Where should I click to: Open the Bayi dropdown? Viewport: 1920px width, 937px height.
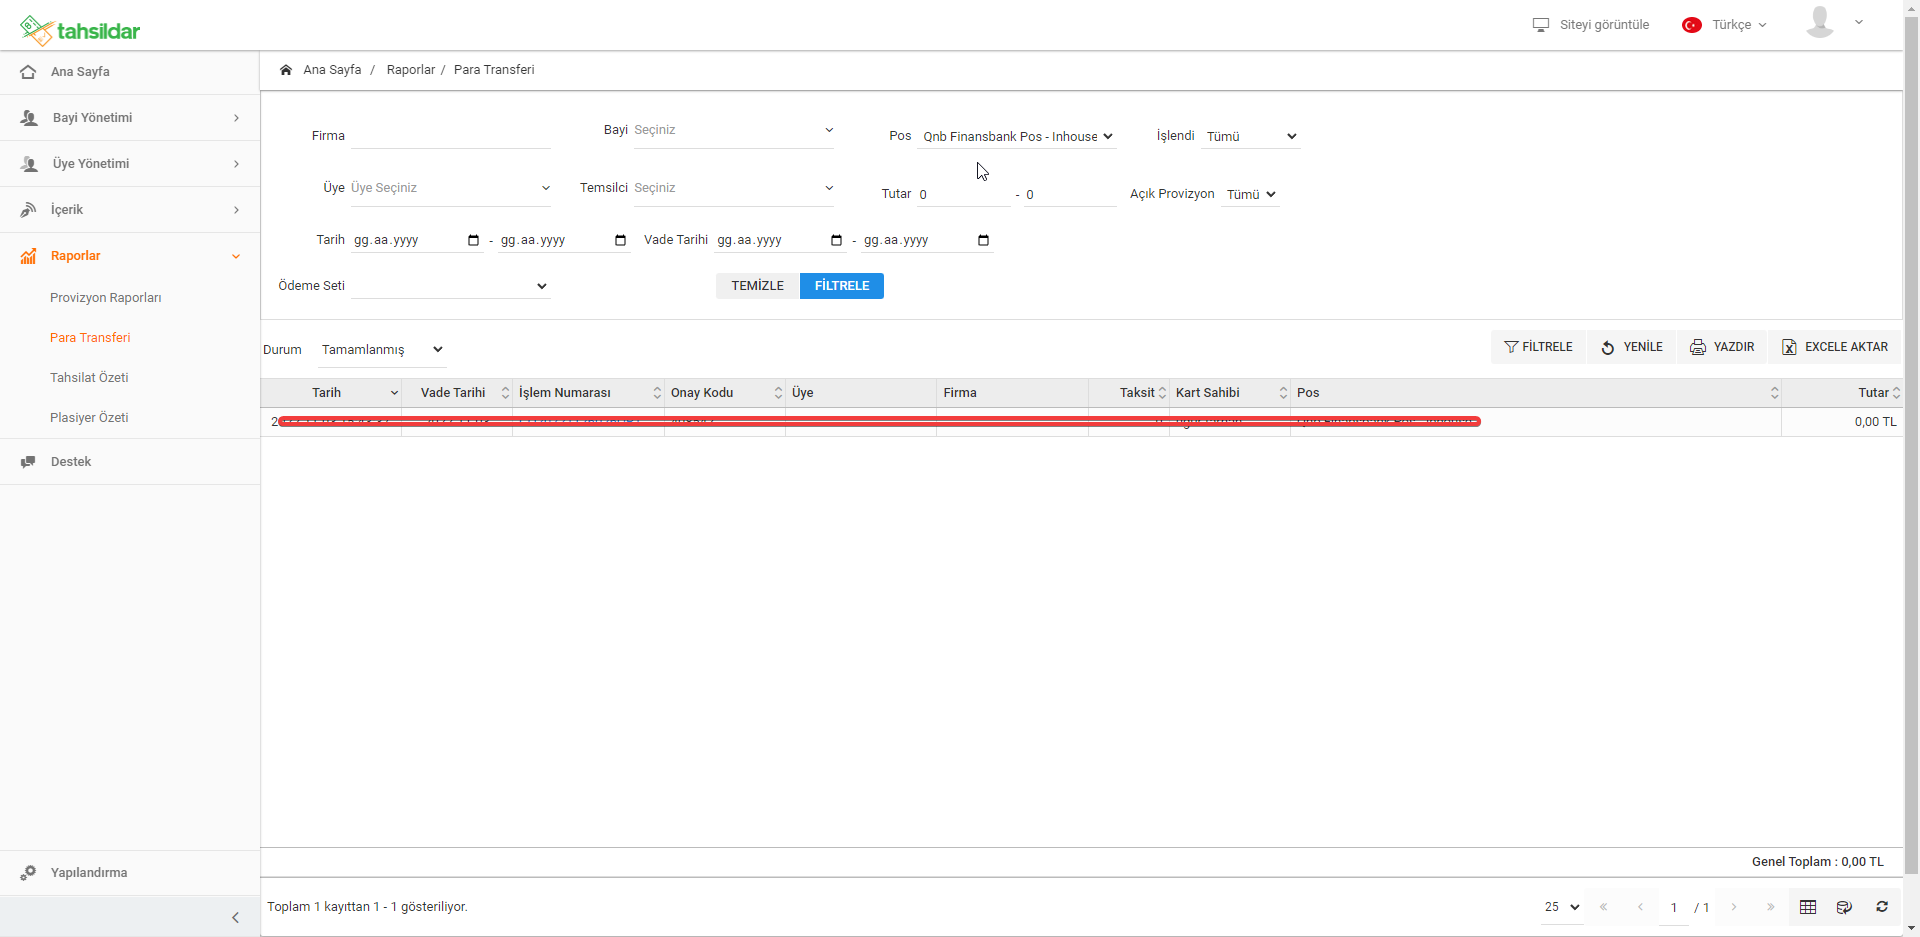(x=734, y=131)
